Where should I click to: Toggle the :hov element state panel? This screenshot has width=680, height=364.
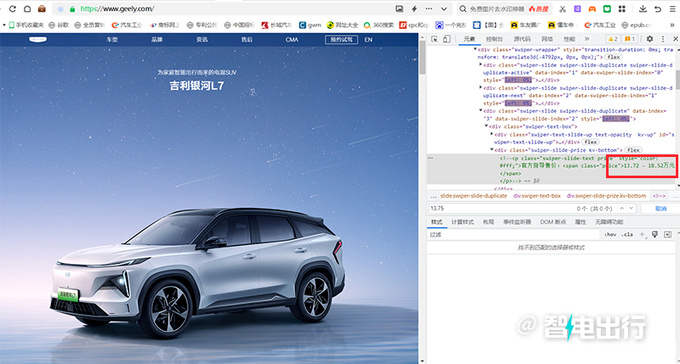[610, 235]
